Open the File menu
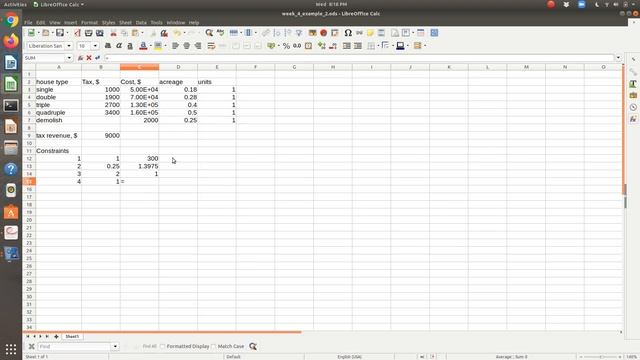Image resolution: width=640 pixels, height=360 pixels. 28,22
